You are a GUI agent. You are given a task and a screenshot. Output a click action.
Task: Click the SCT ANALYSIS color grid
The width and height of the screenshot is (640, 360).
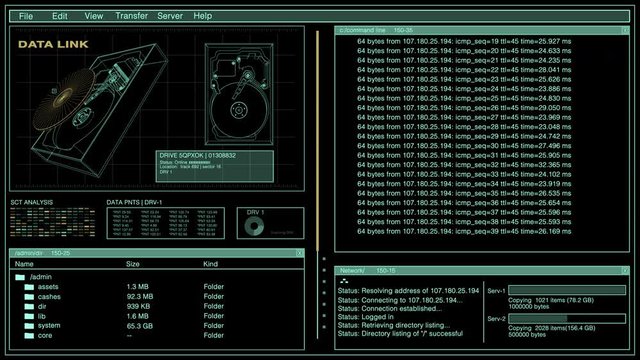point(53,222)
